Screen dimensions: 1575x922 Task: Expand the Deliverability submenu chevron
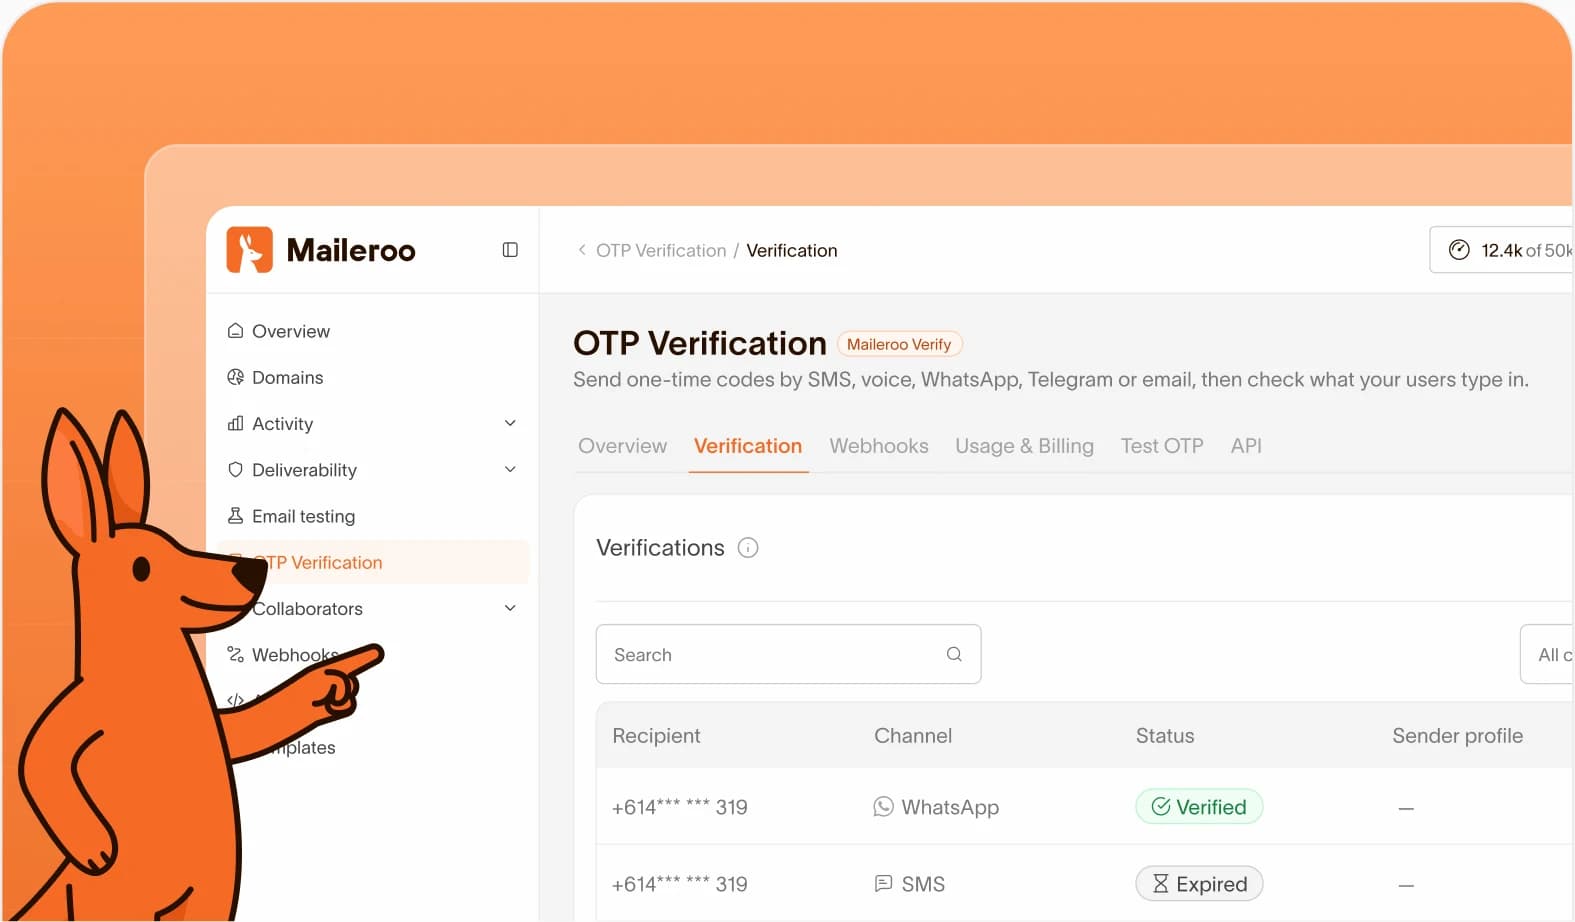510,470
